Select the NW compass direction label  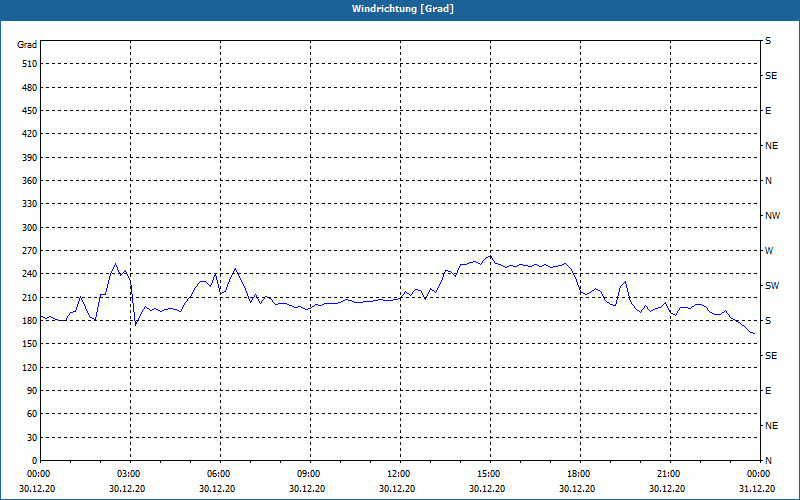point(772,216)
